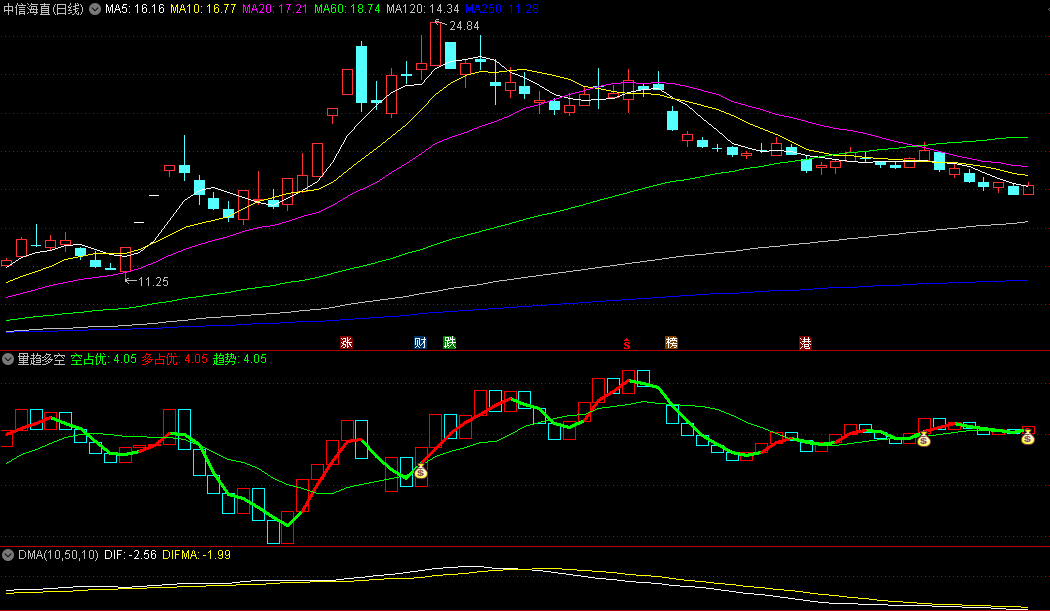The height and width of the screenshot is (611, 1050).
Task: Click the green MA60: 18.74 label
Action: point(348,9)
